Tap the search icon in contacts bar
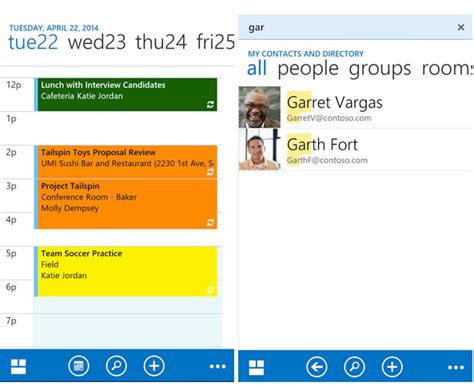Image resolution: width=474 pixels, height=386 pixels. (354, 367)
